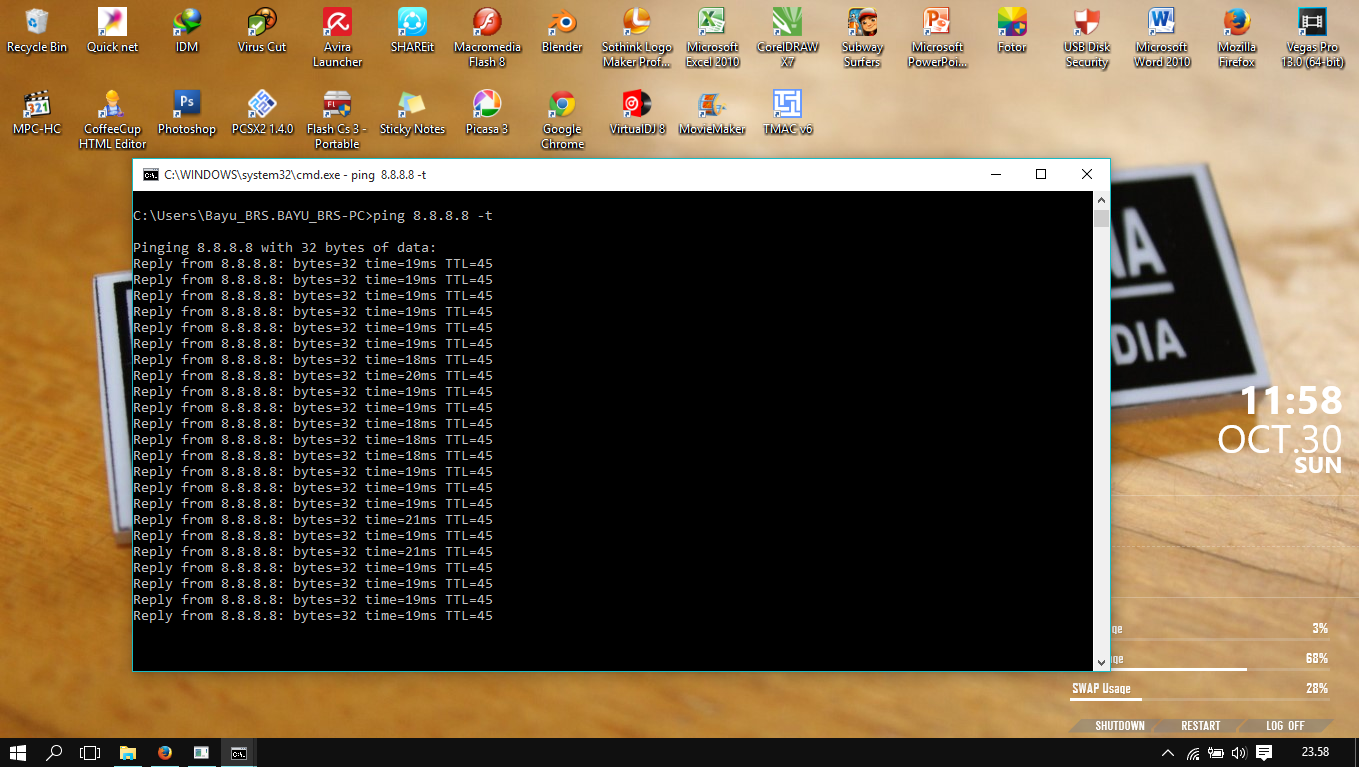Expand the hidden system tray icons
This screenshot has width=1359, height=767.
click(1167, 755)
